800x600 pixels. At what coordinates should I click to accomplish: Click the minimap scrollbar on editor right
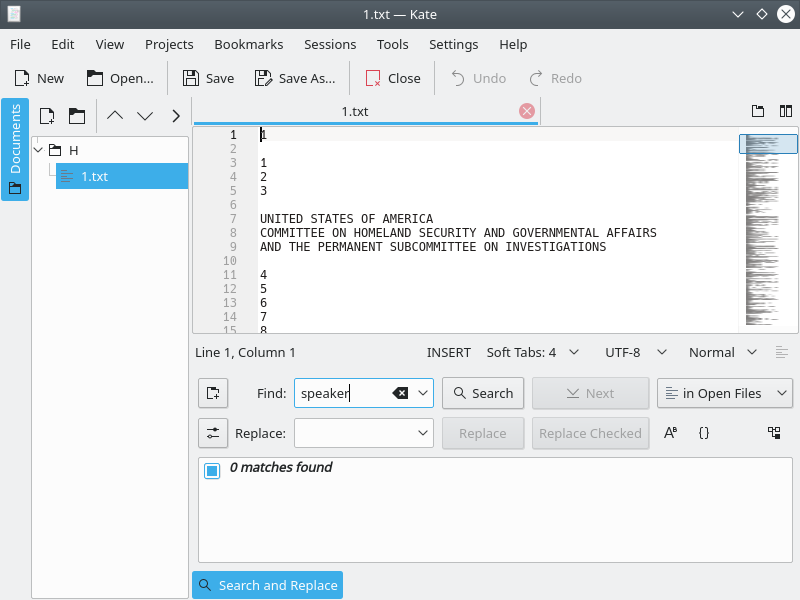[x=767, y=230]
